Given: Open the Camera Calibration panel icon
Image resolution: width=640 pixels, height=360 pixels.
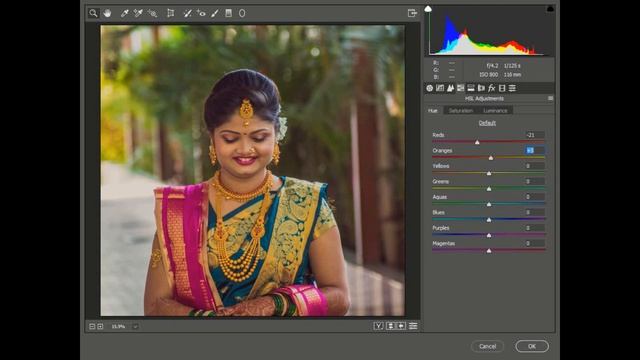Looking at the screenshot, I should tap(502, 88).
